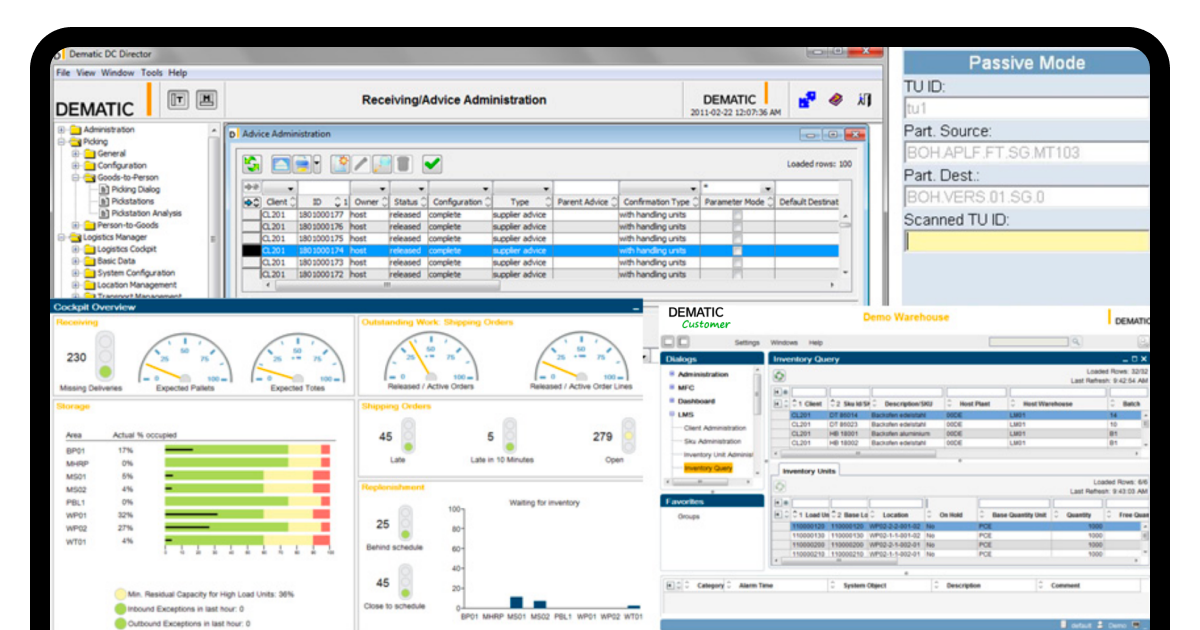The height and width of the screenshot is (630, 1200).
Task: Open Sku Administration dialog link
Action: (712, 441)
